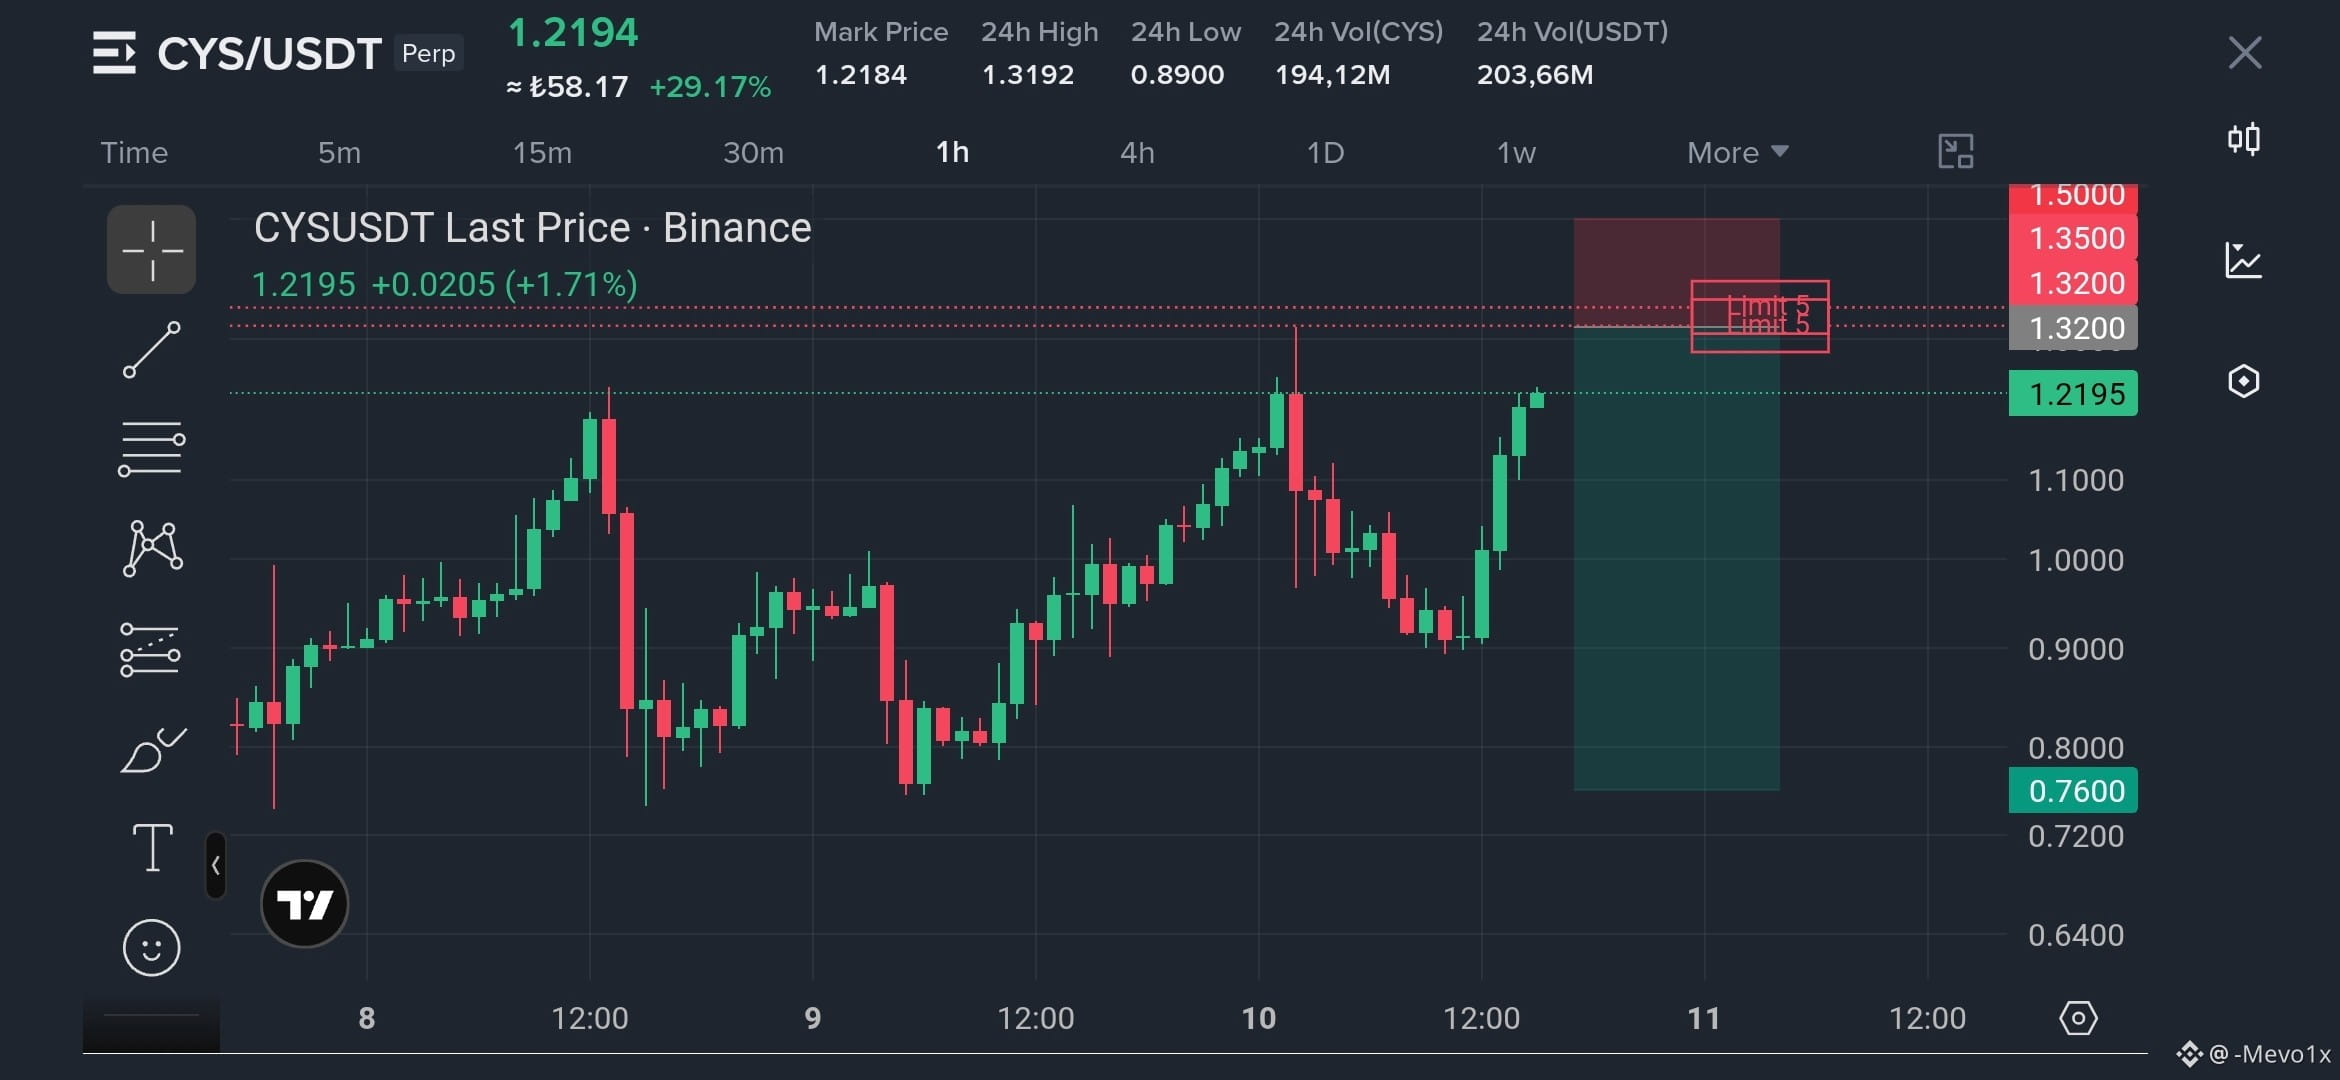The image size is (2340, 1080).
Task: Toggle the picture-in-picture chart layout icon
Action: [x=1955, y=152]
